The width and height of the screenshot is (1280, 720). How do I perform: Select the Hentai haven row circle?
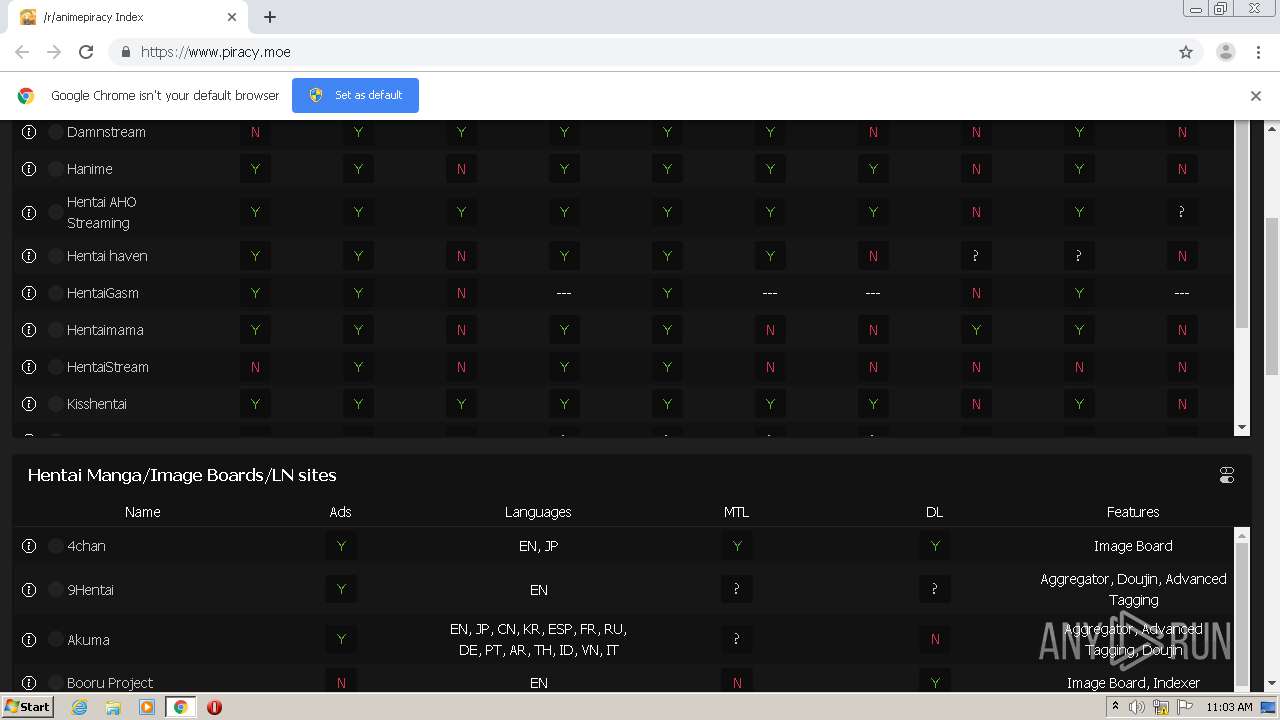pyautogui.click(x=56, y=256)
